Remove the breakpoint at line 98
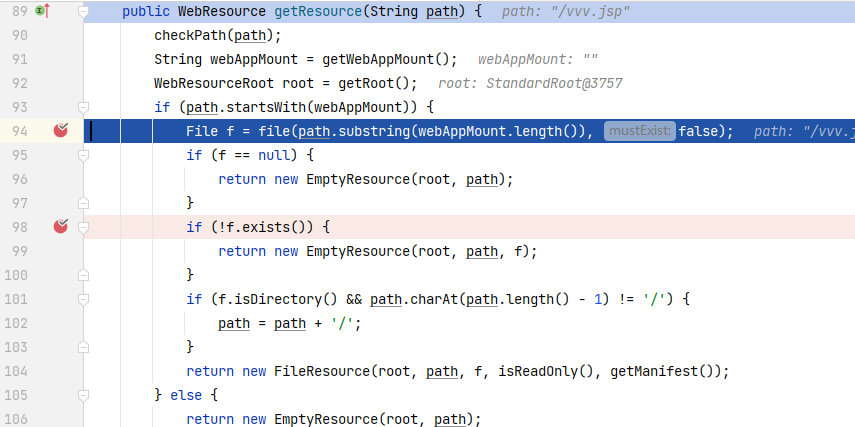This screenshot has width=855, height=427. [60, 227]
